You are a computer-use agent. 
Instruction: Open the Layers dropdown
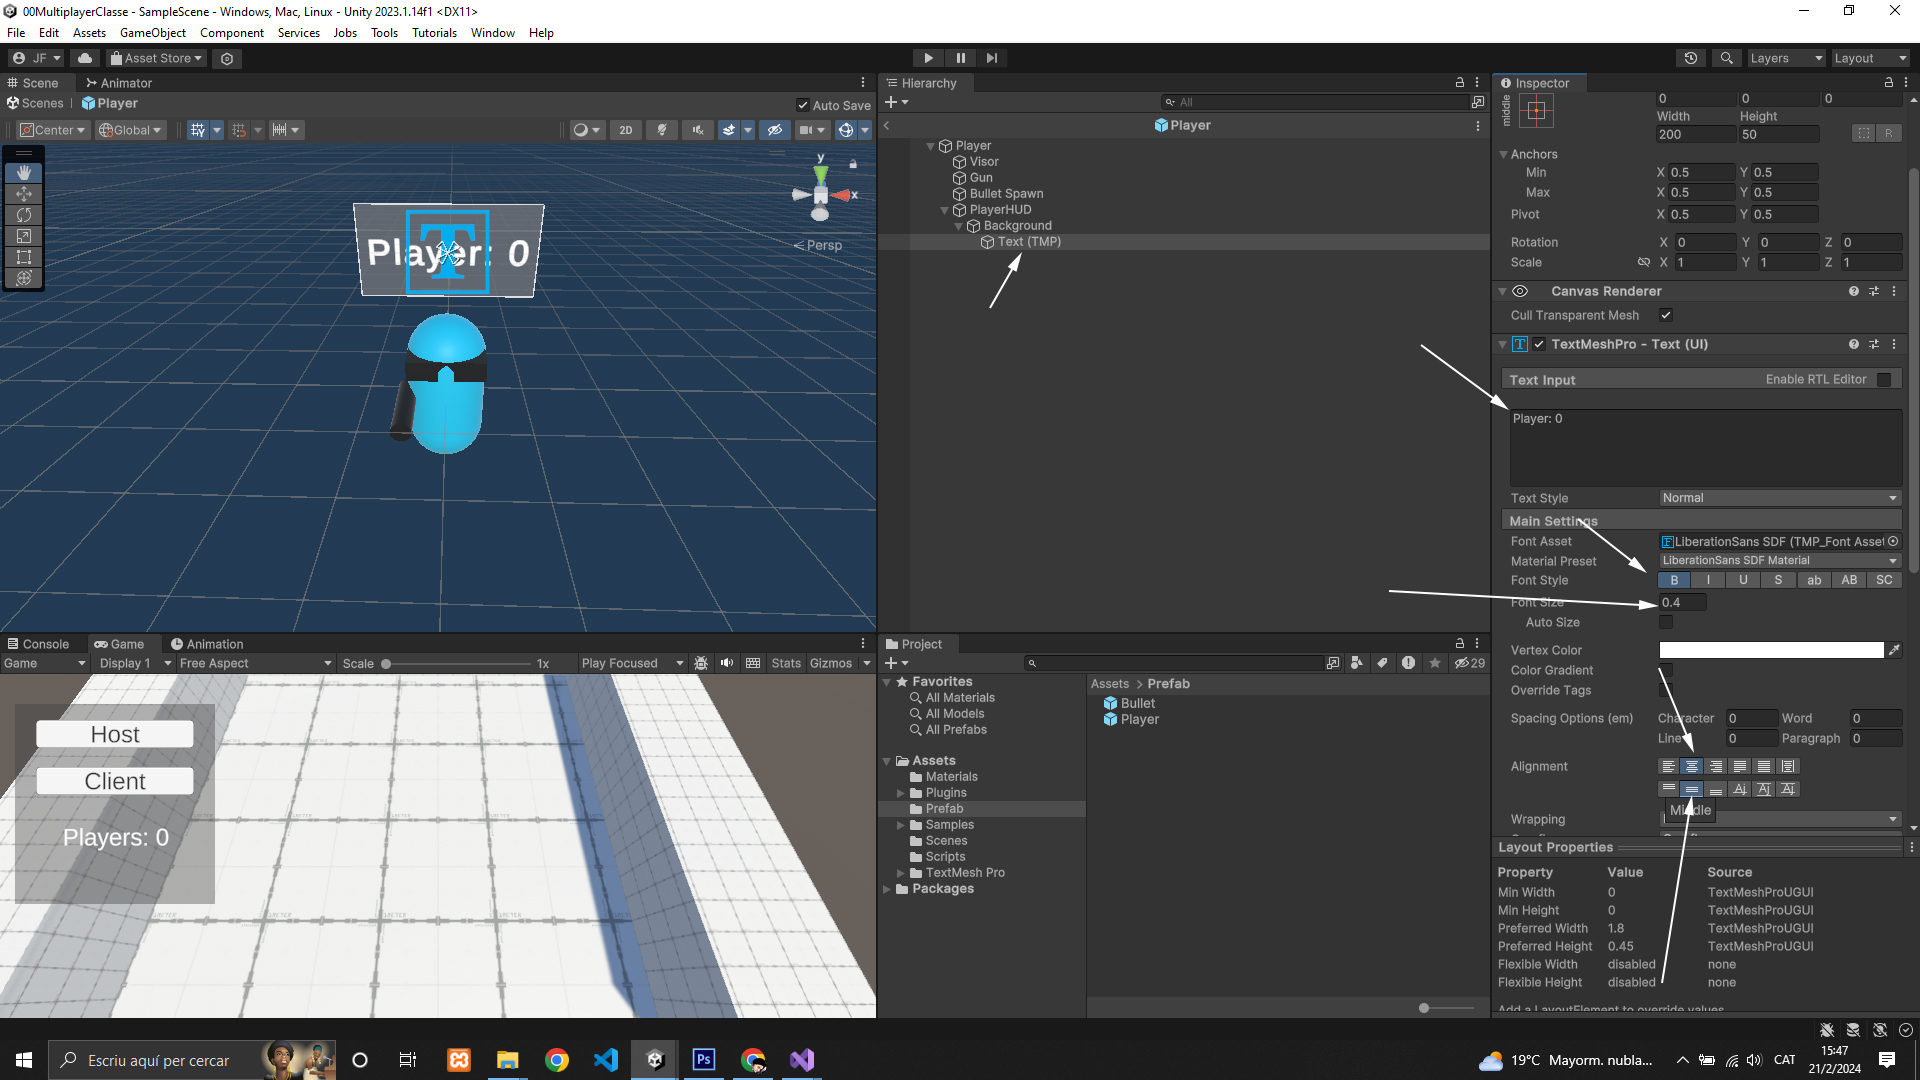point(1785,58)
